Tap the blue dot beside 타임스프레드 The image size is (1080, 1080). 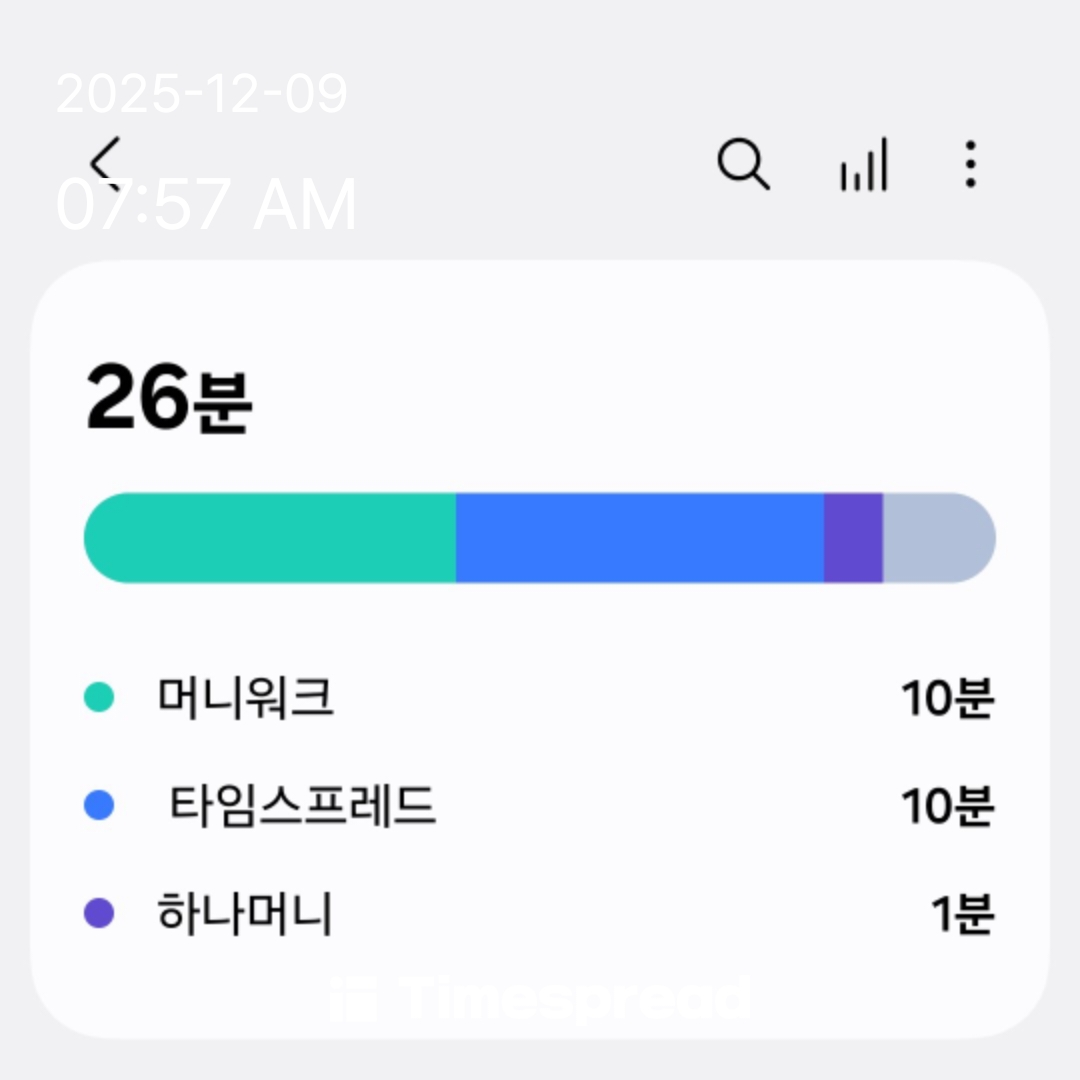(99, 805)
